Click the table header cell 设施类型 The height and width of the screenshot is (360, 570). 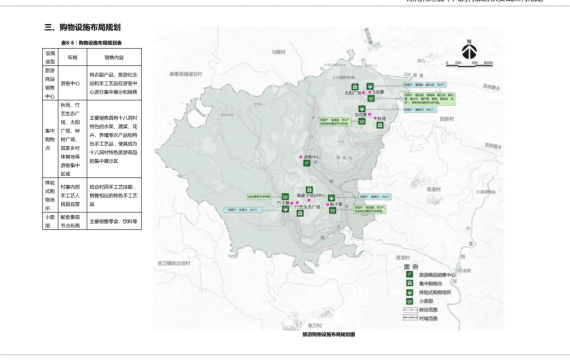tap(50, 57)
